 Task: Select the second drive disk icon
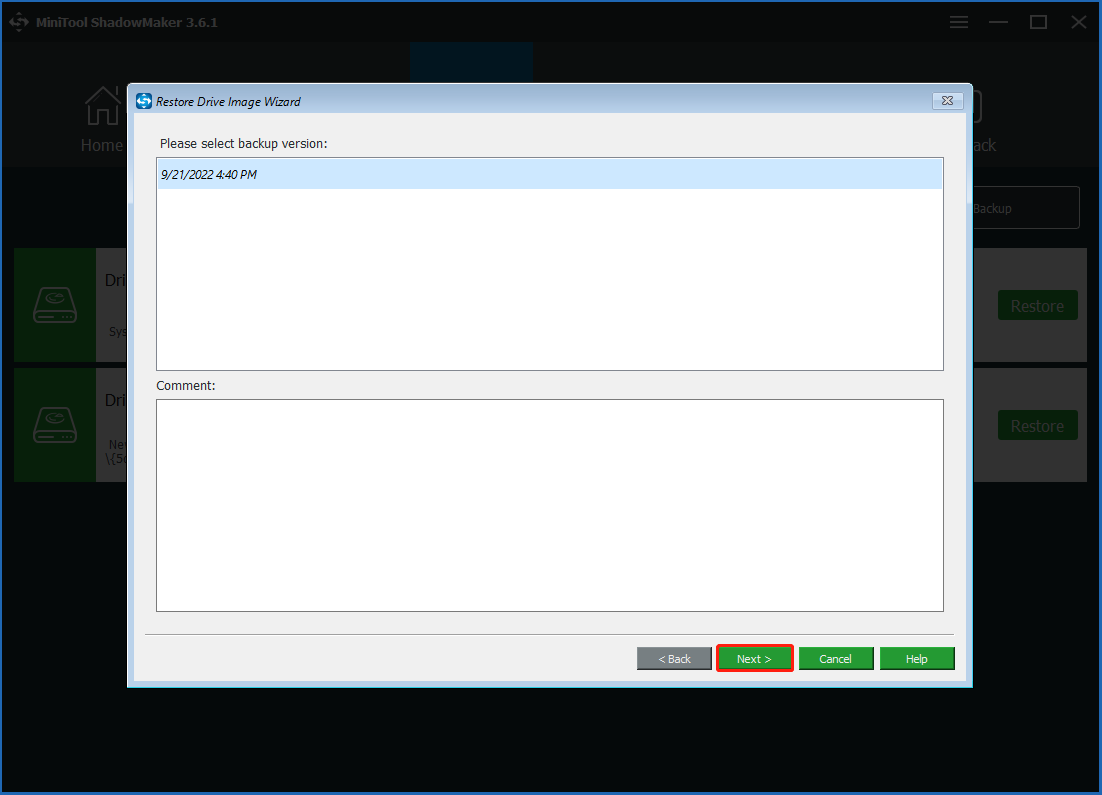point(54,425)
